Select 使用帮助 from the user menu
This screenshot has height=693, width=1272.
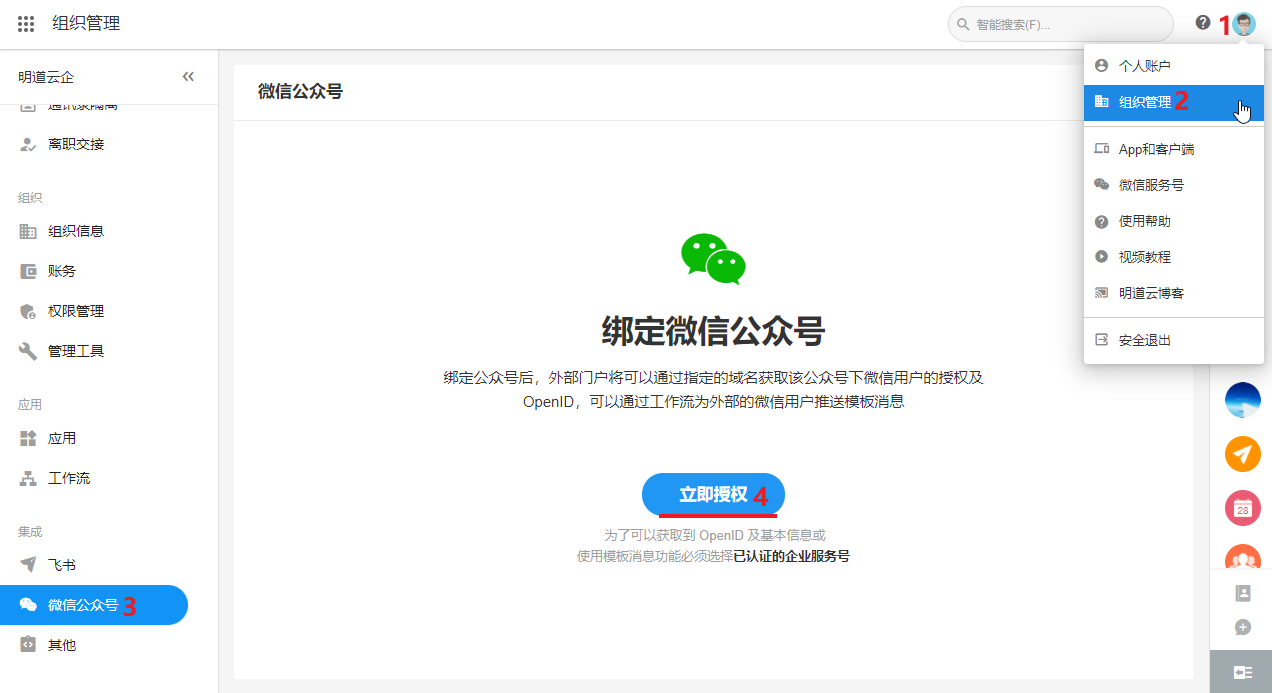click(x=1174, y=221)
